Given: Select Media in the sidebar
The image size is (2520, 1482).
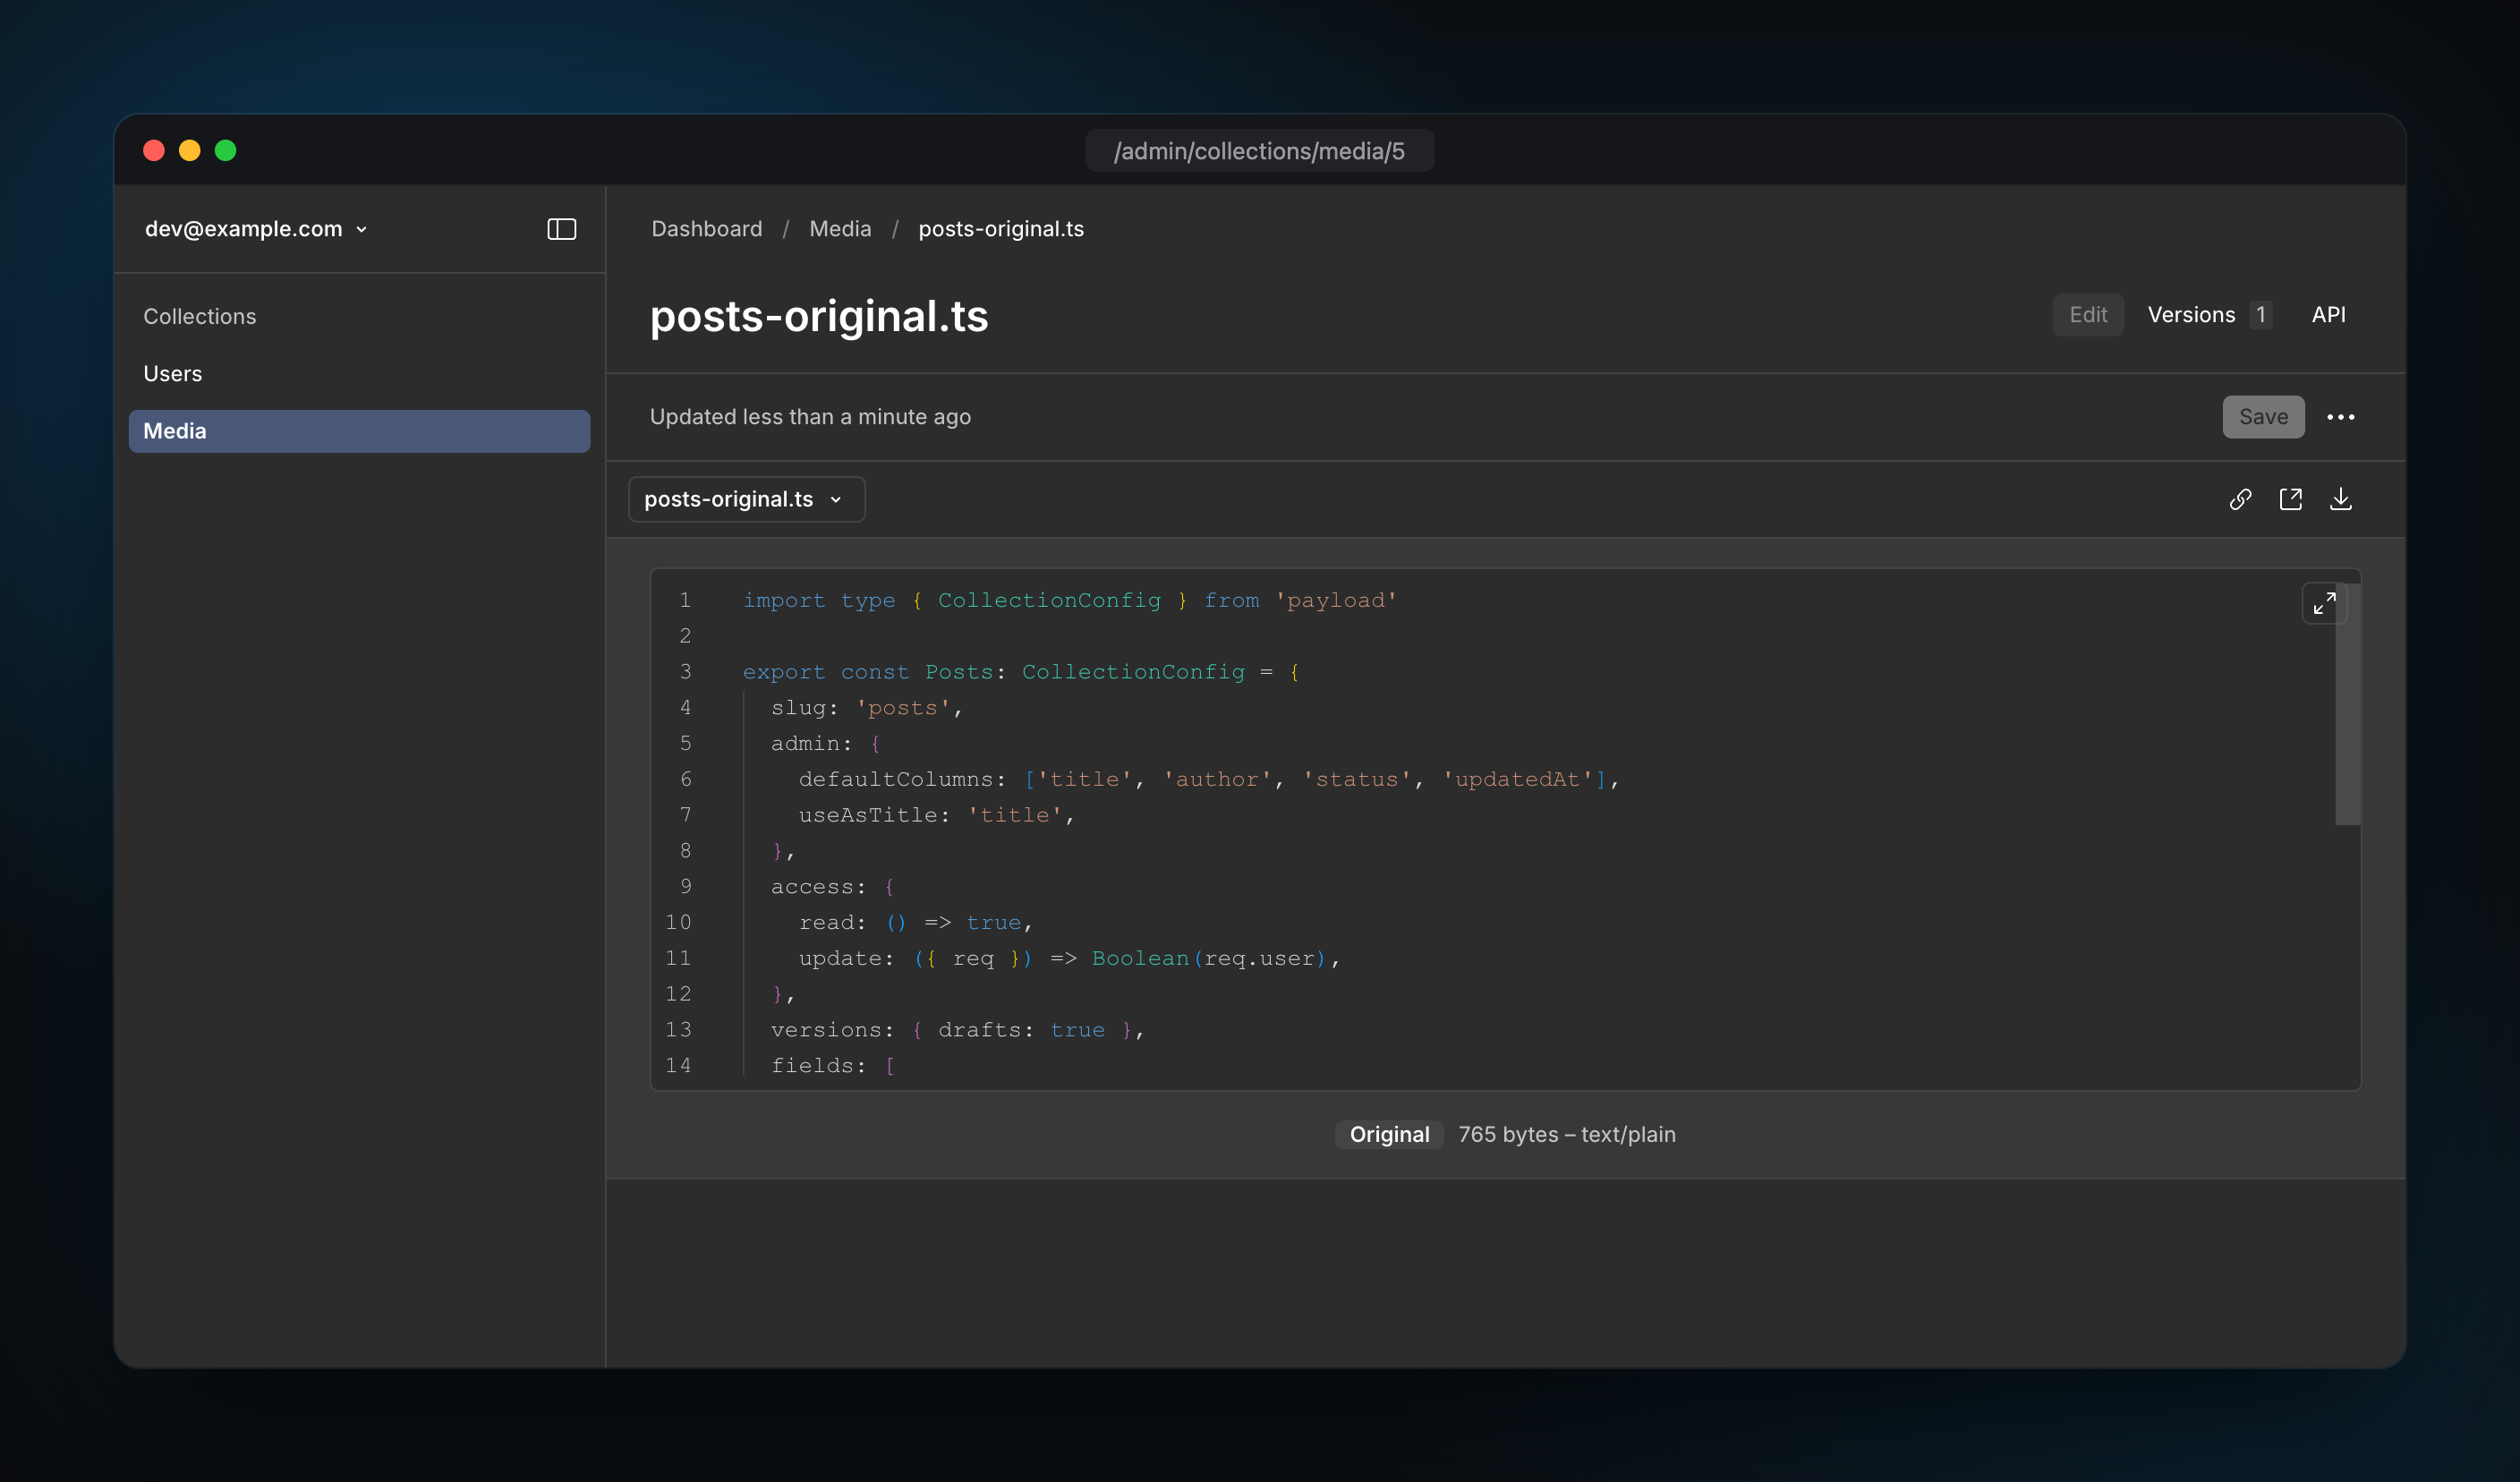Looking at the screenshot, I should click(x=359, y=431).
